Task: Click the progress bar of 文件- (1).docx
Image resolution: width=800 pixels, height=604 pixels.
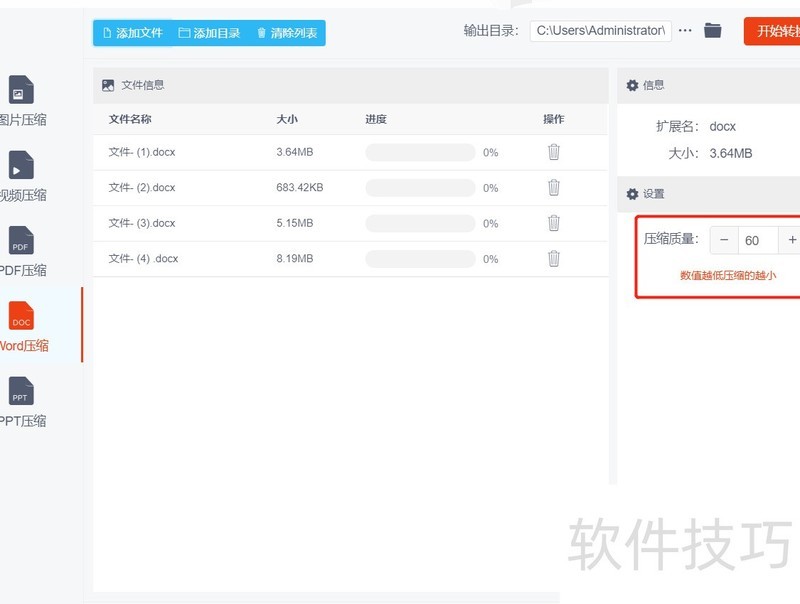Action: coord(420,153)
